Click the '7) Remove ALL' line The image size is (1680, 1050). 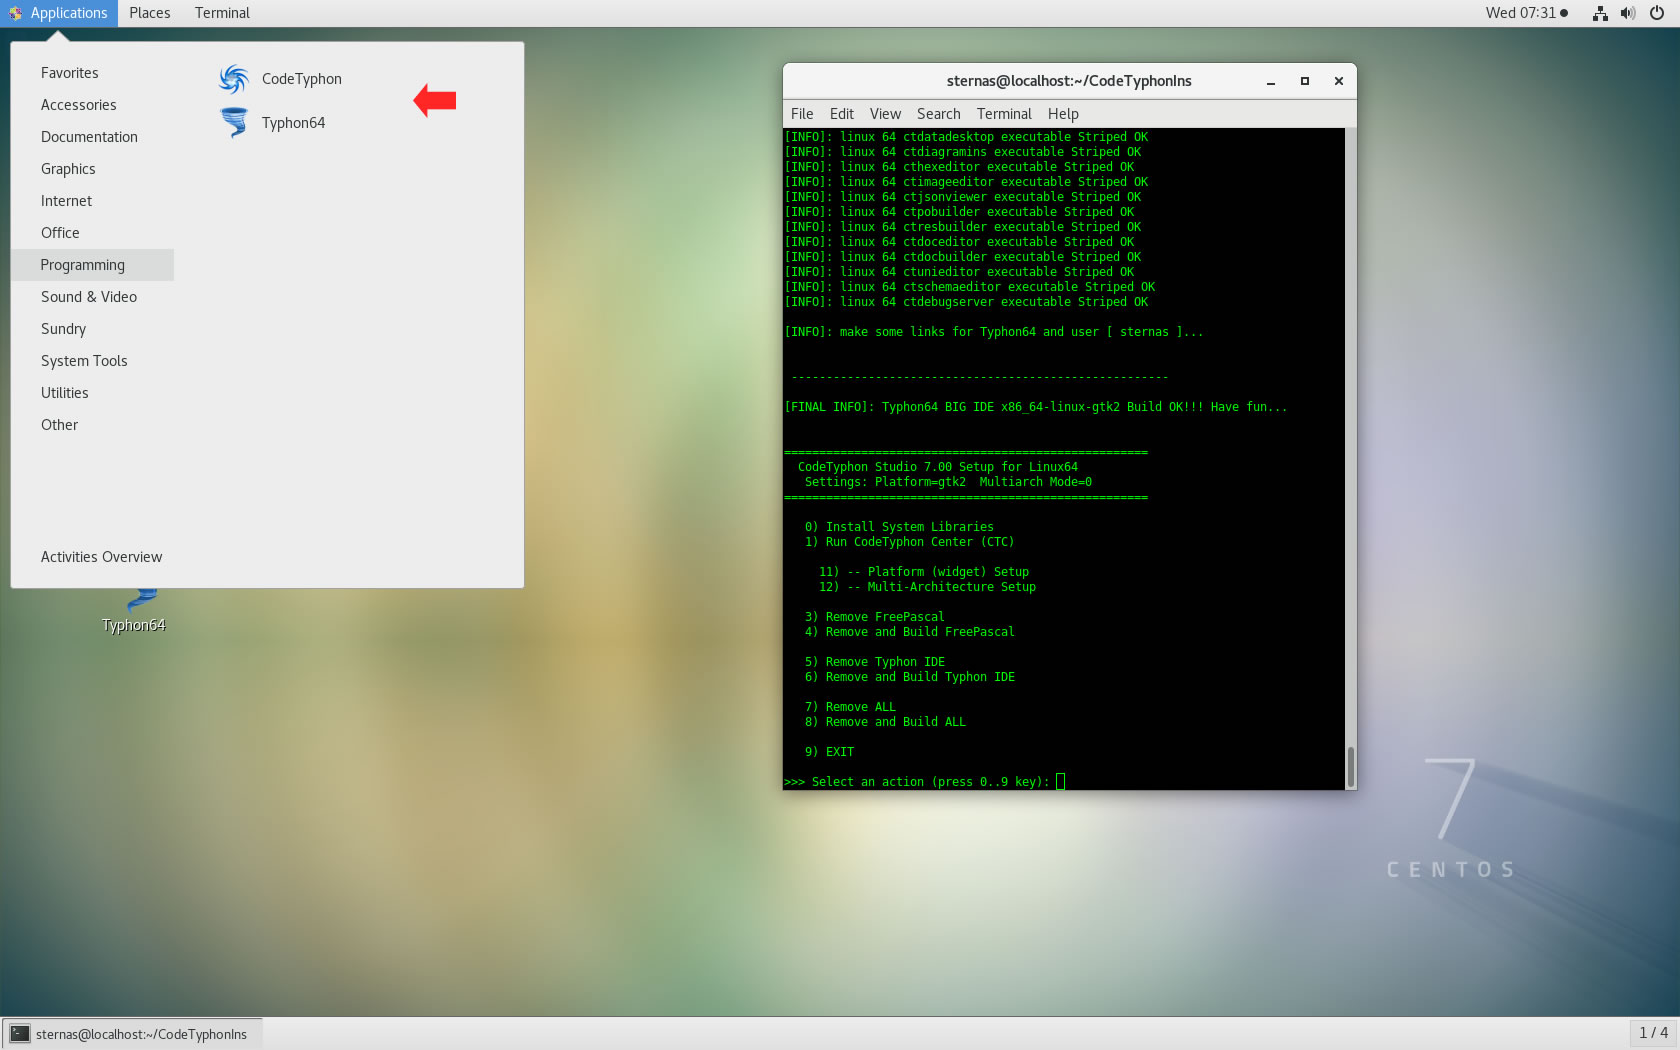pyautogui.click(x=850, y=707)
